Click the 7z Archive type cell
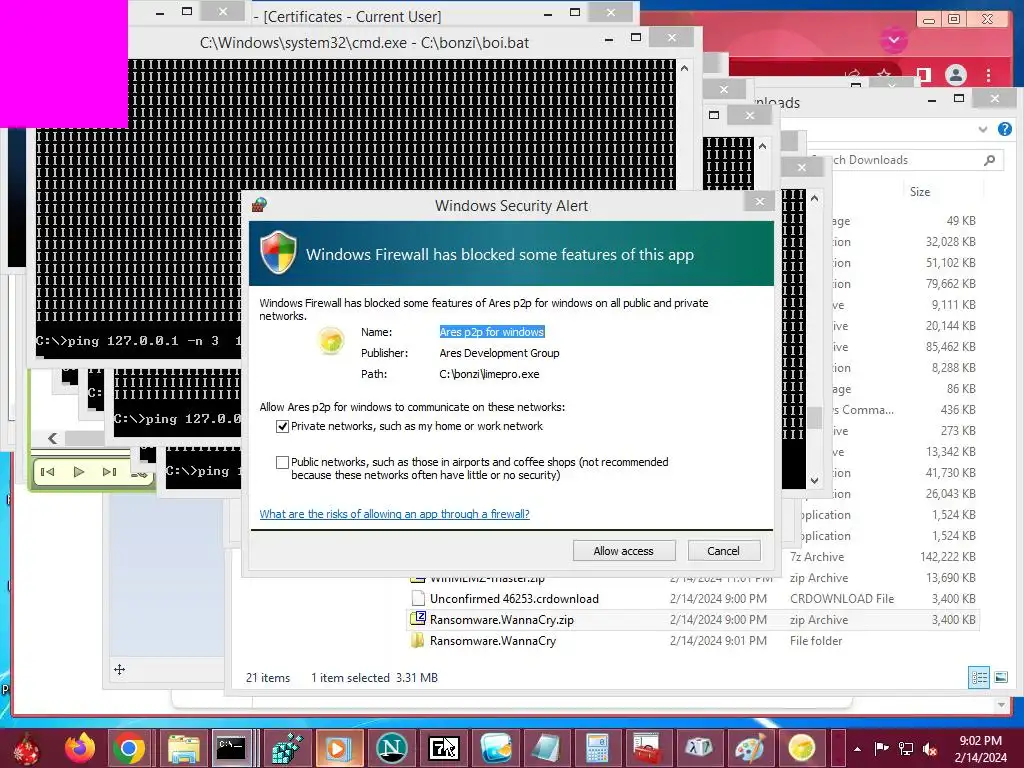 [817, 556]
